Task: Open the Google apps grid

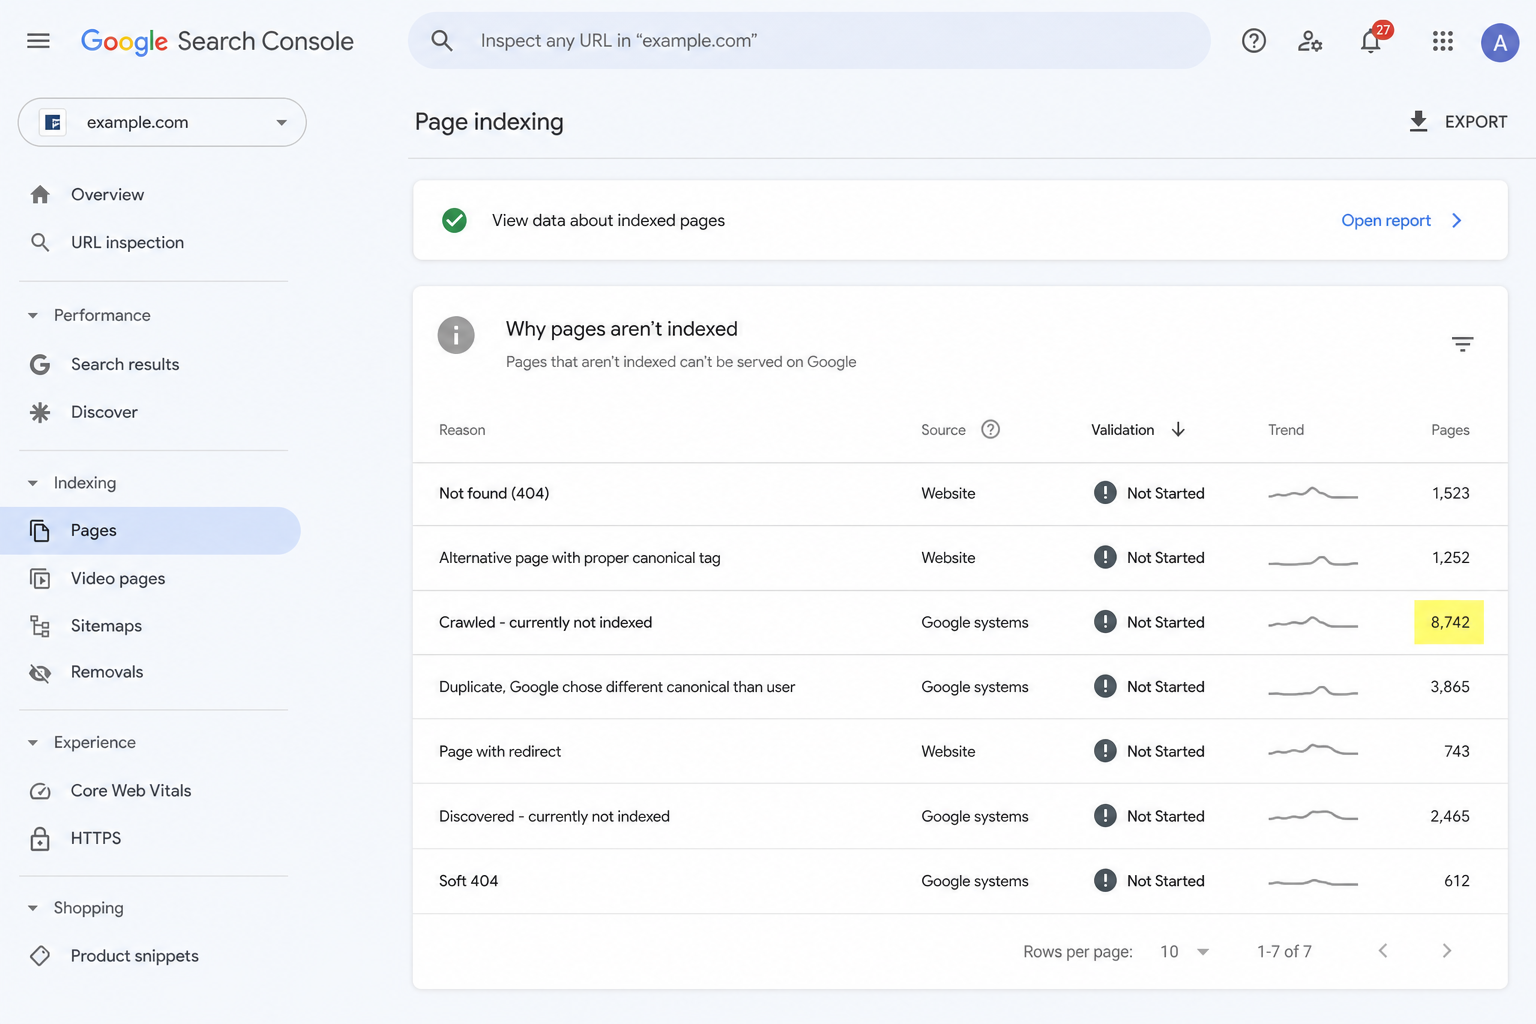Action: coord(1442,41)
